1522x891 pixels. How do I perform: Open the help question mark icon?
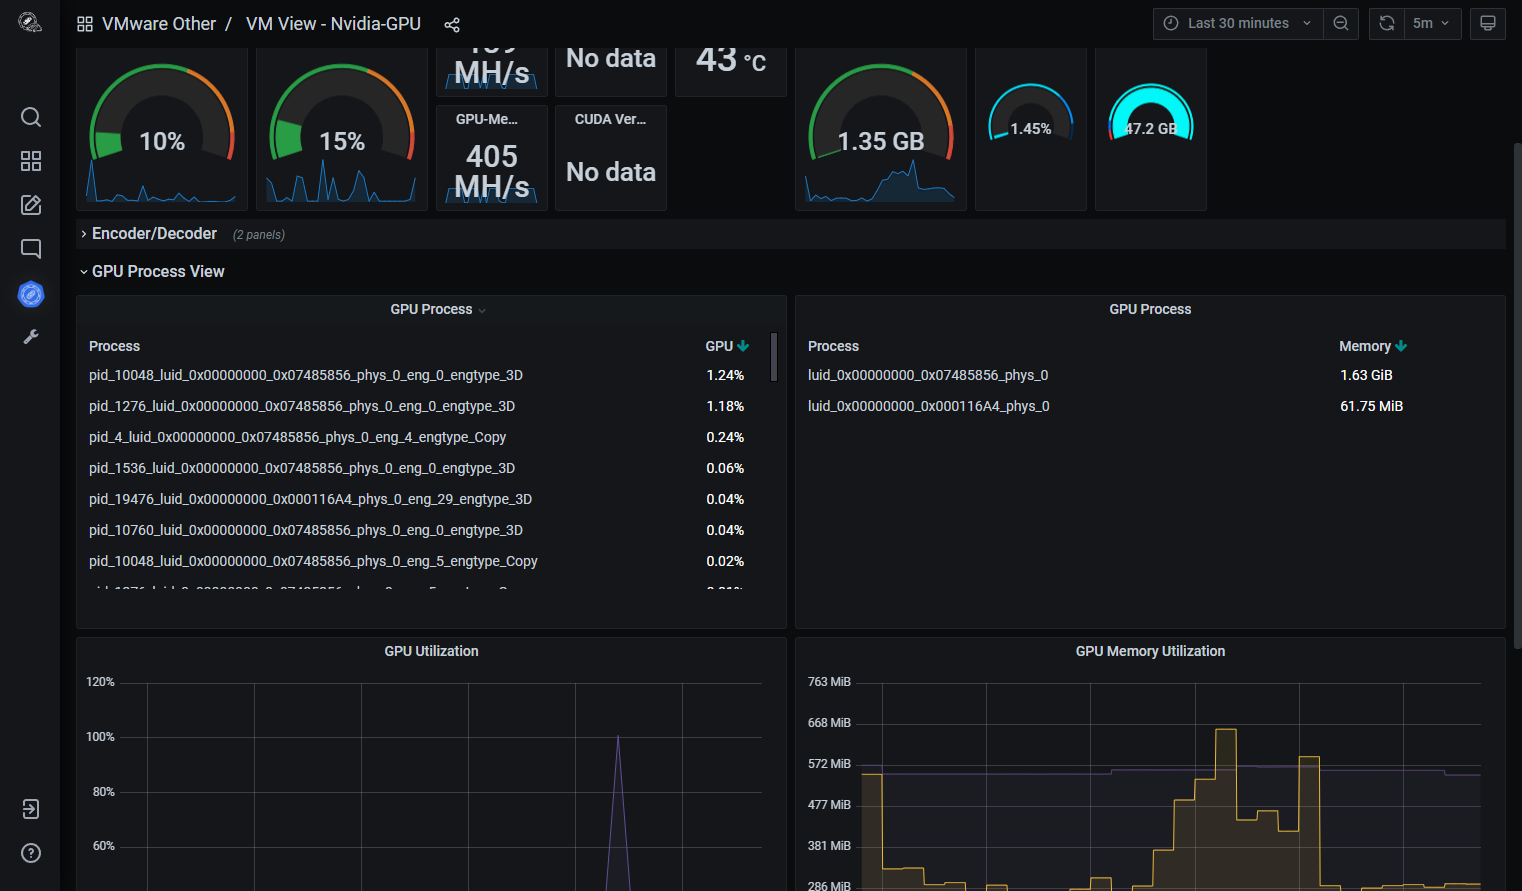pos(31,853)
